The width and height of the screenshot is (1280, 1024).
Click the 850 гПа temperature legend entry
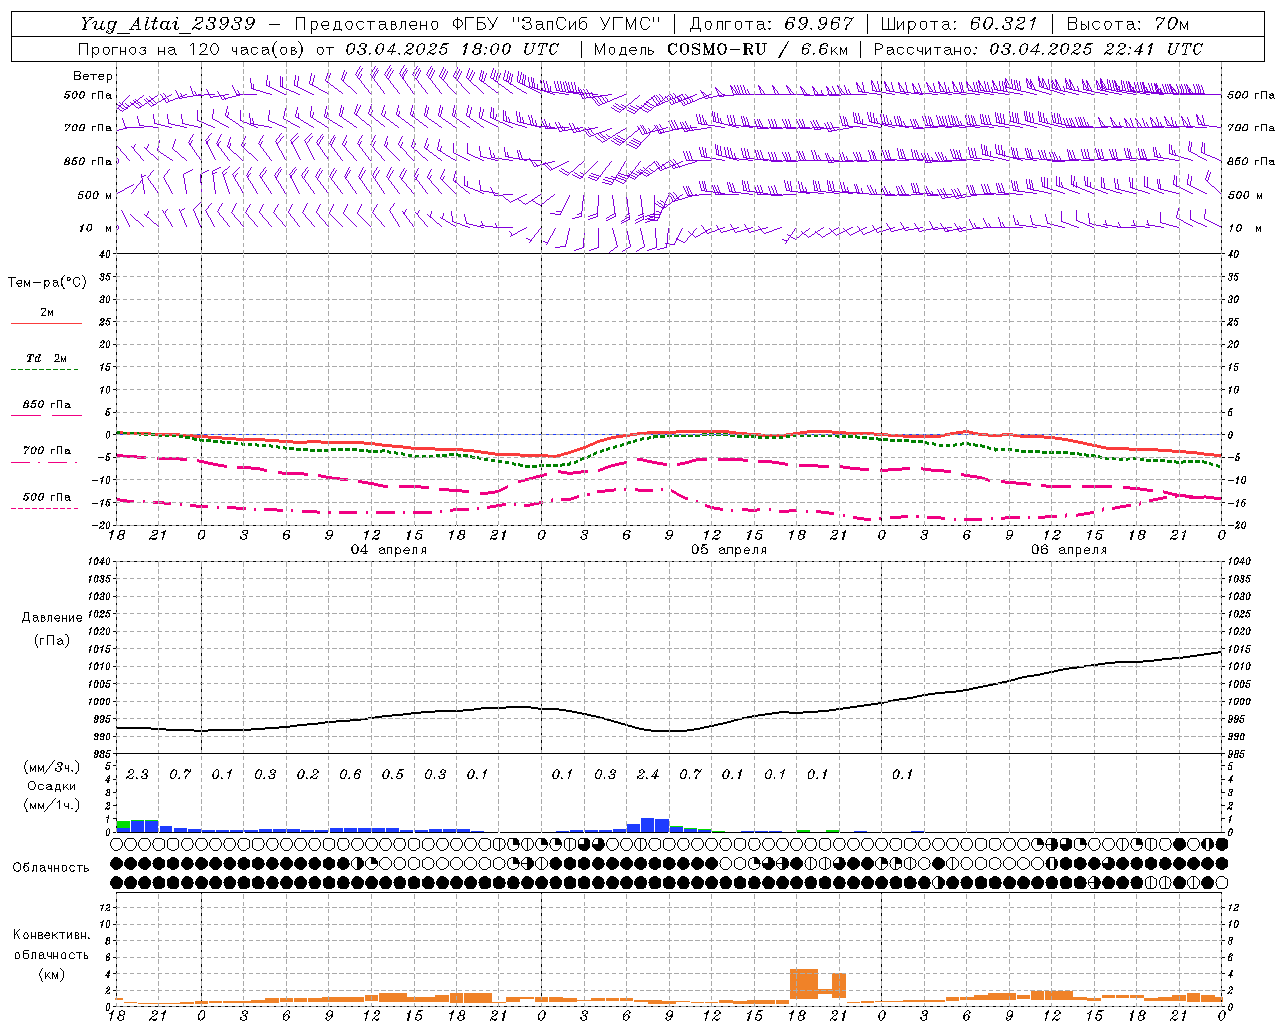coord(46,405)
